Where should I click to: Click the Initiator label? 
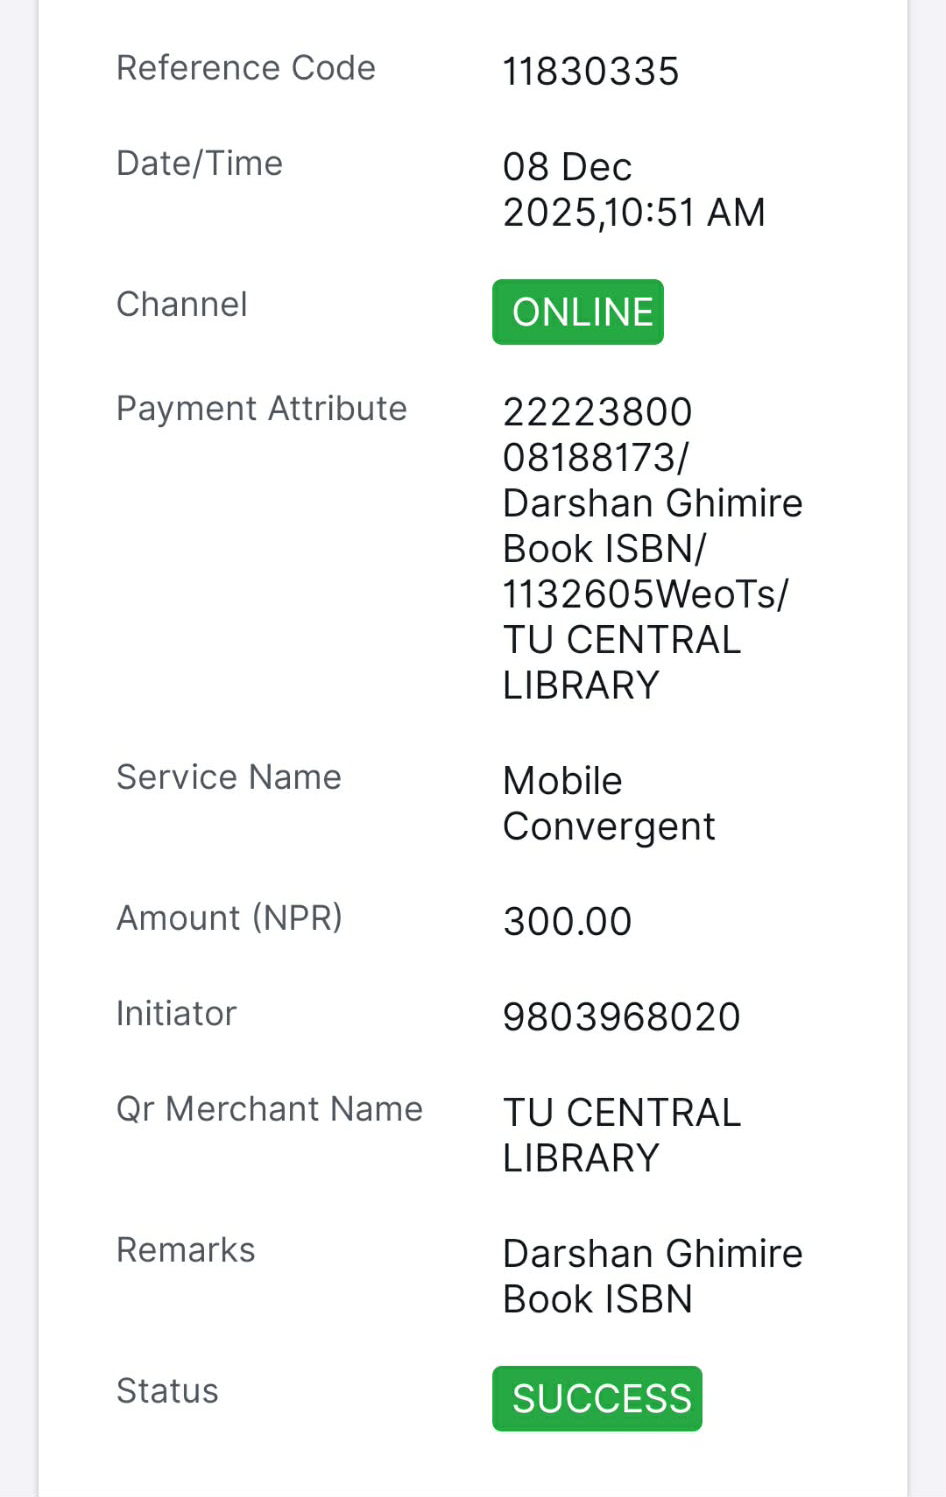coord(176,1013)
